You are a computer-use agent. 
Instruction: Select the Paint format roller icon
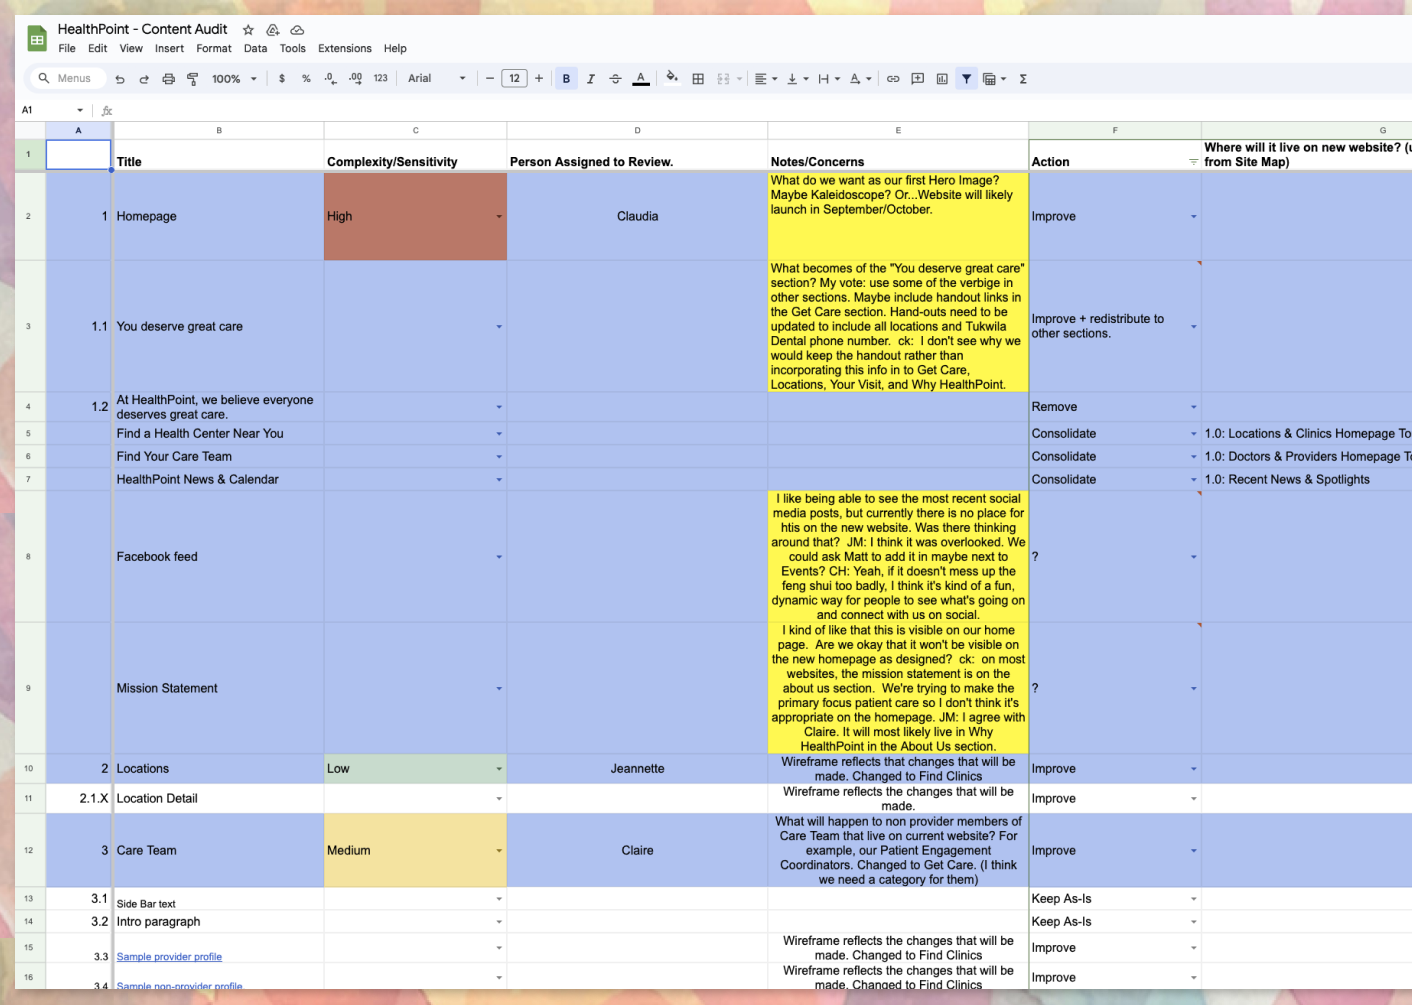tap(192, 79)
